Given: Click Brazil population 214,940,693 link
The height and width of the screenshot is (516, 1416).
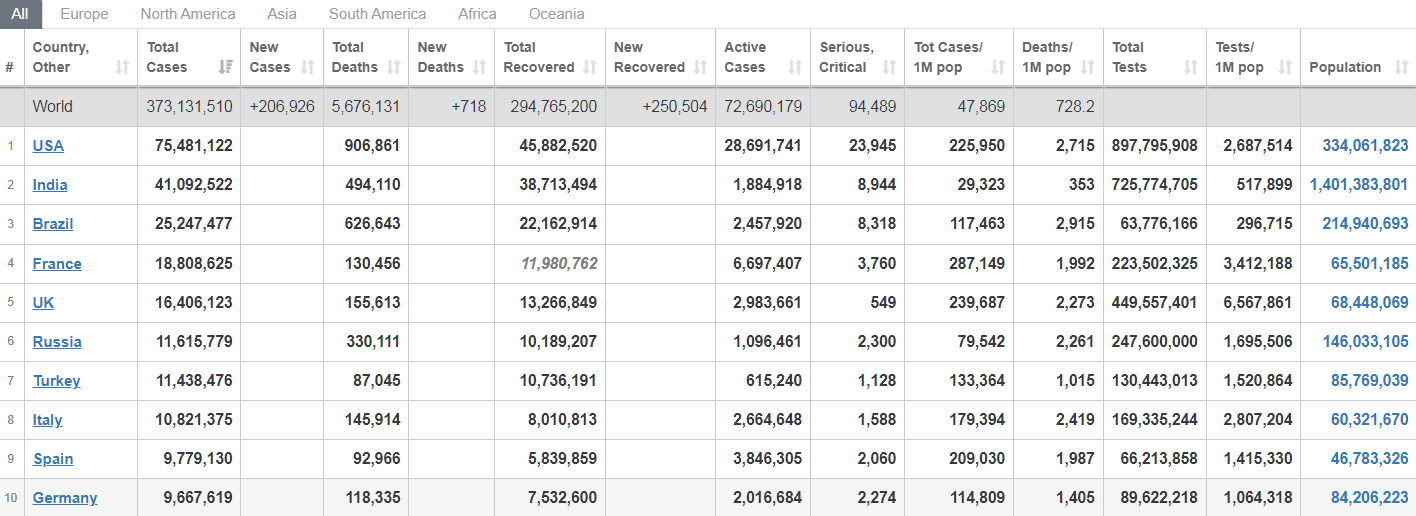Looking at the screenshot, I should [x=1365, y=224].
